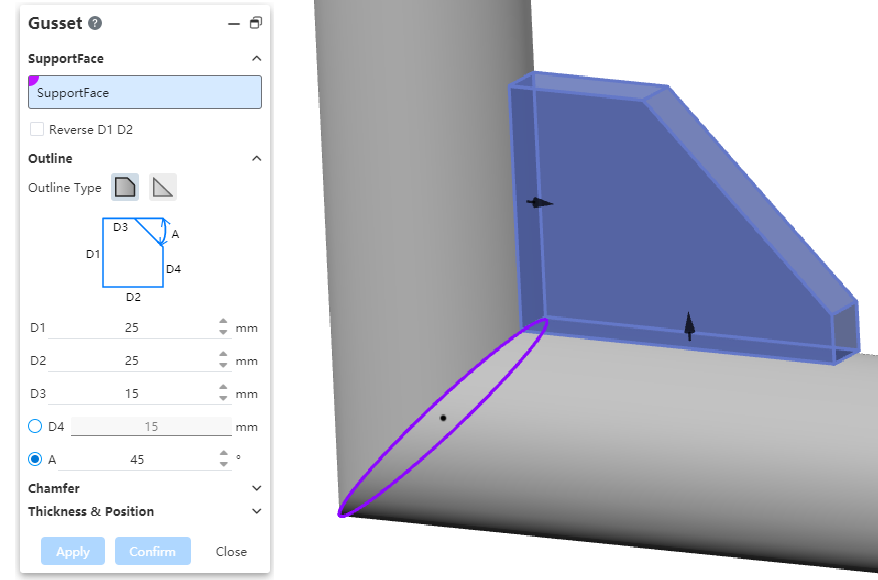Screen dimensions: 878x580
Task: Click the outline dimension diagram preview
Action: (x=133, y=260)
